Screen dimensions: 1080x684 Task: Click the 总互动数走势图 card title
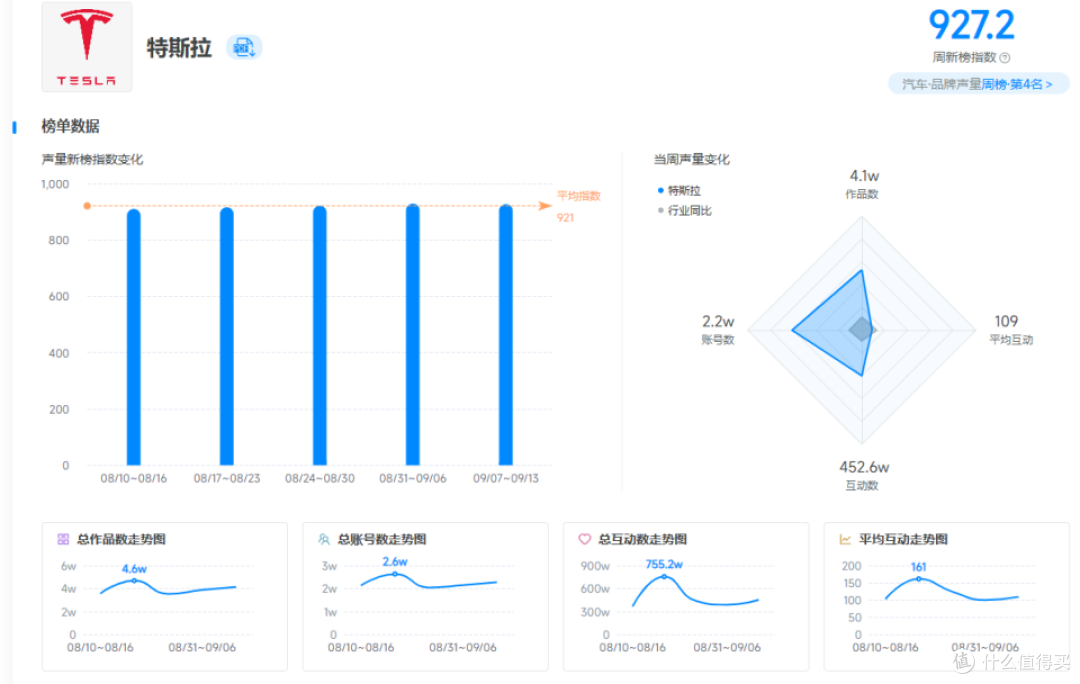[x=643, y=539]
